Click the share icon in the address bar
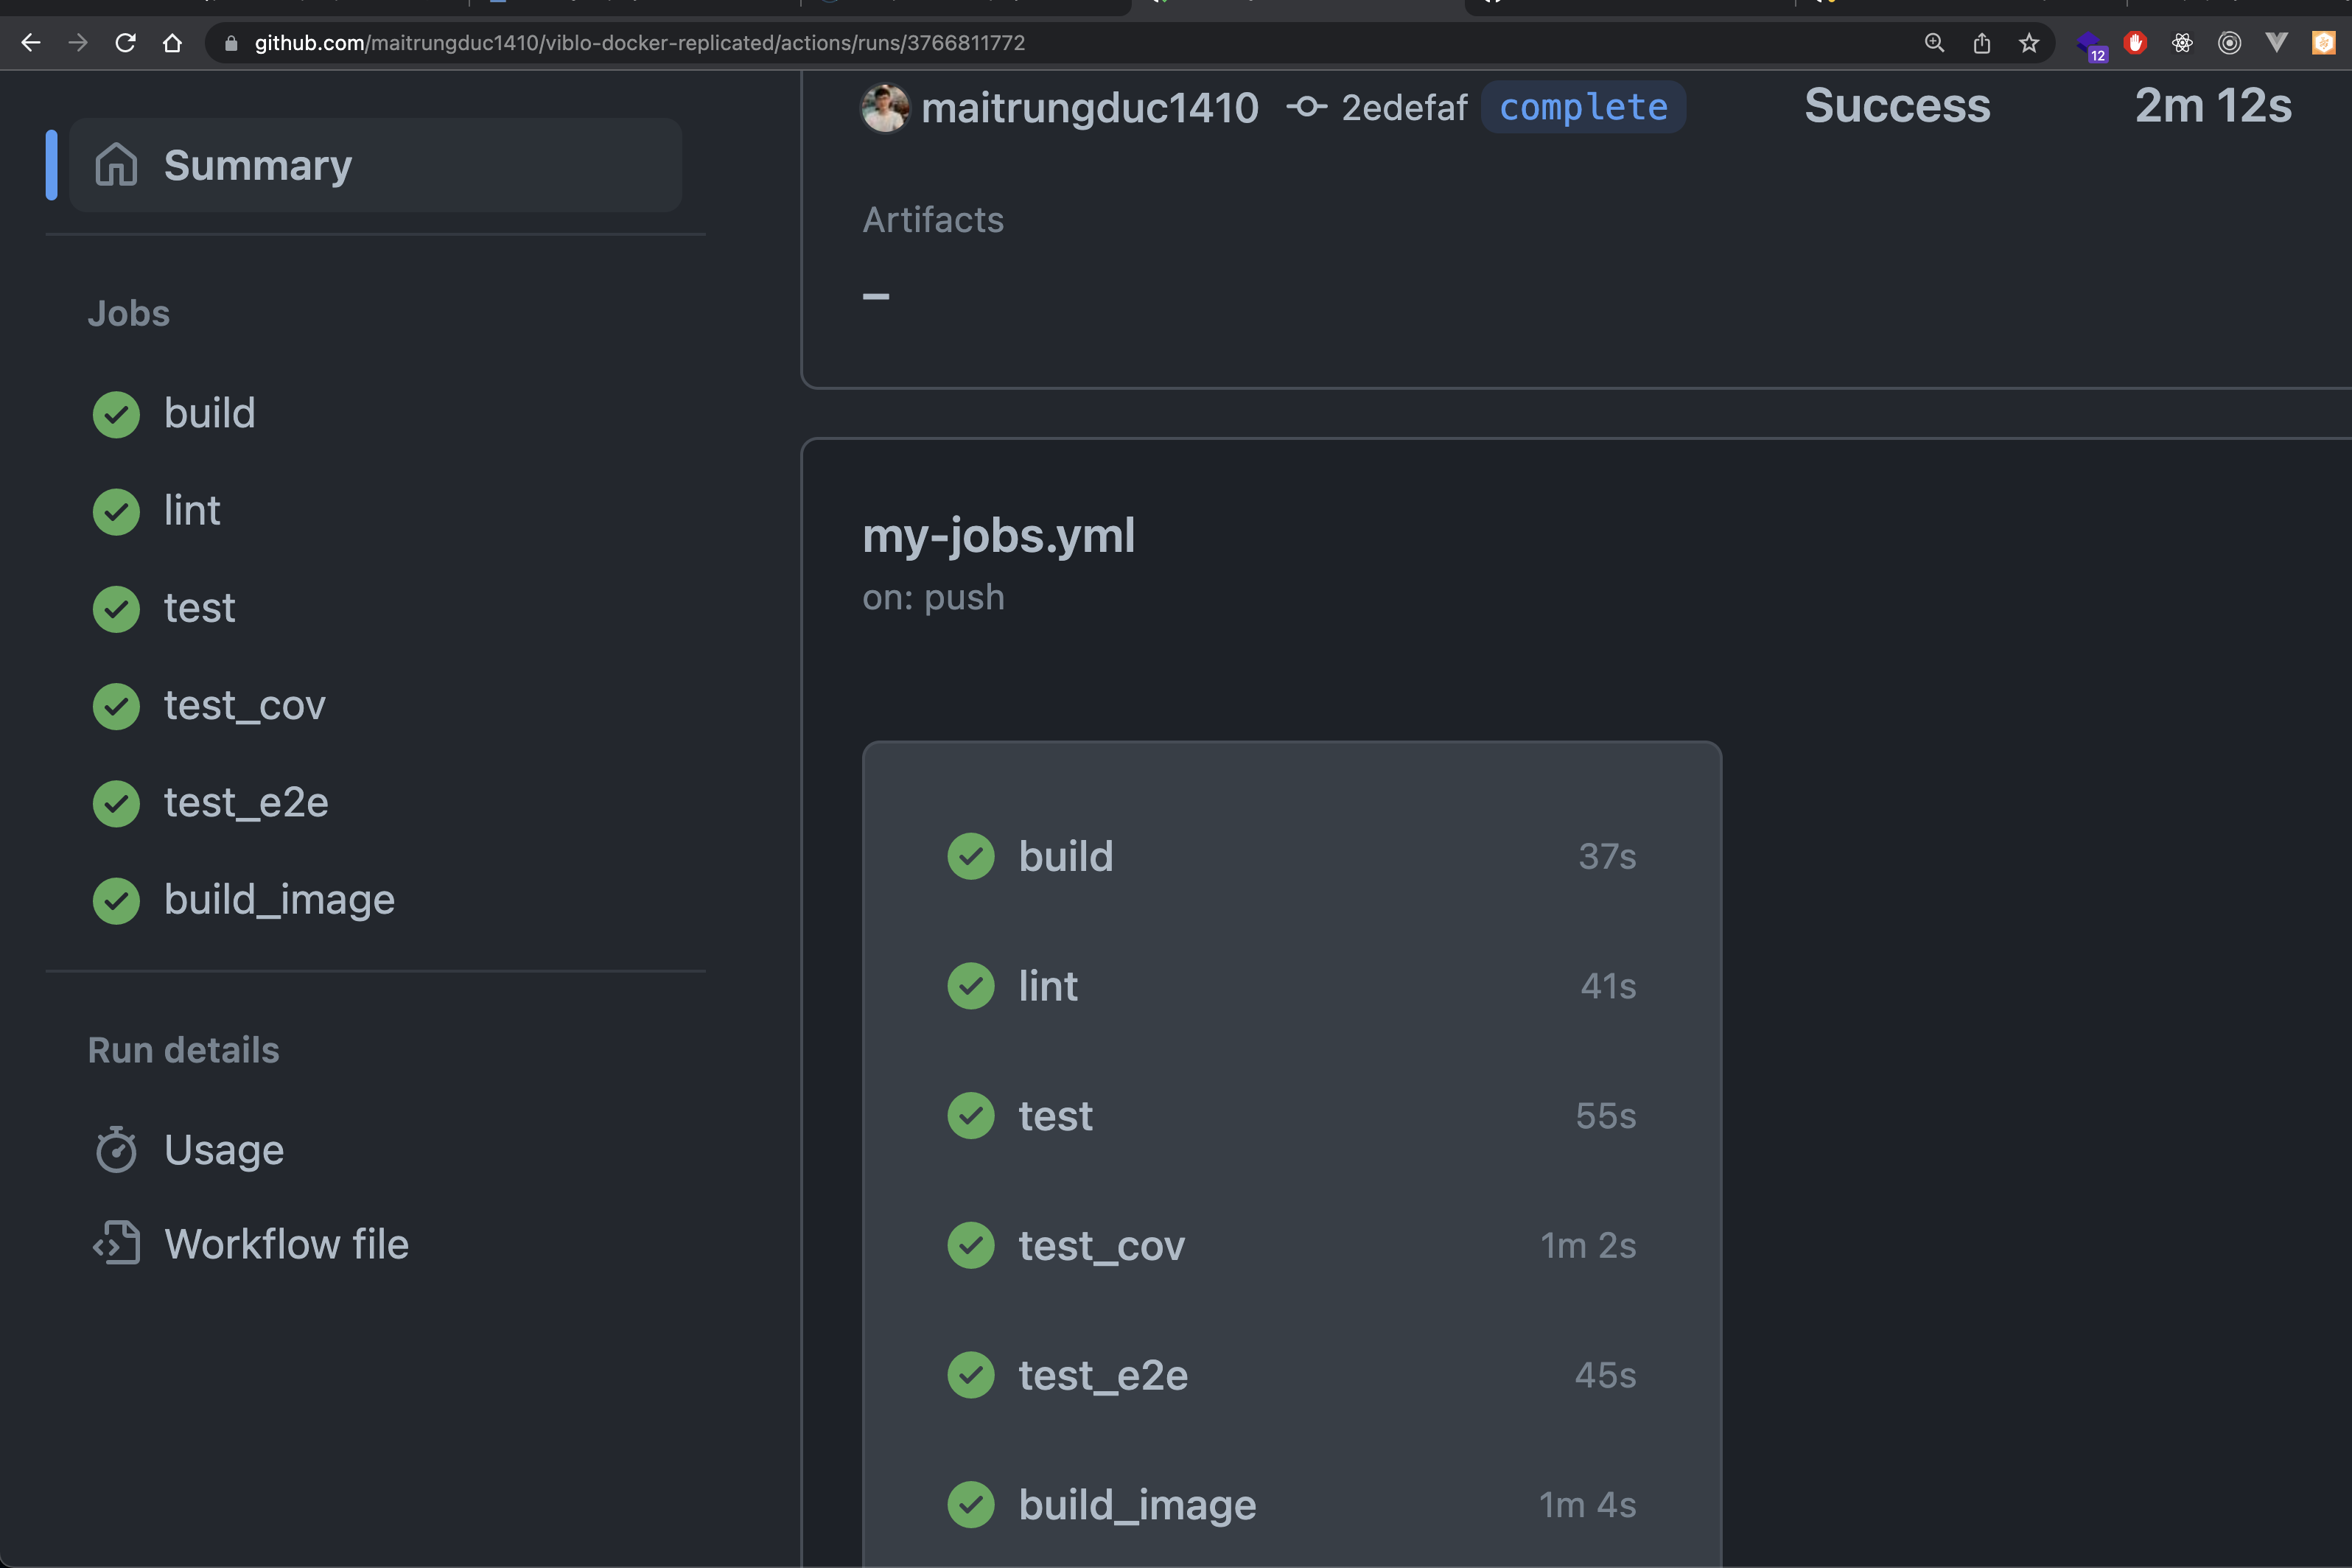 tap(1981, 43)
